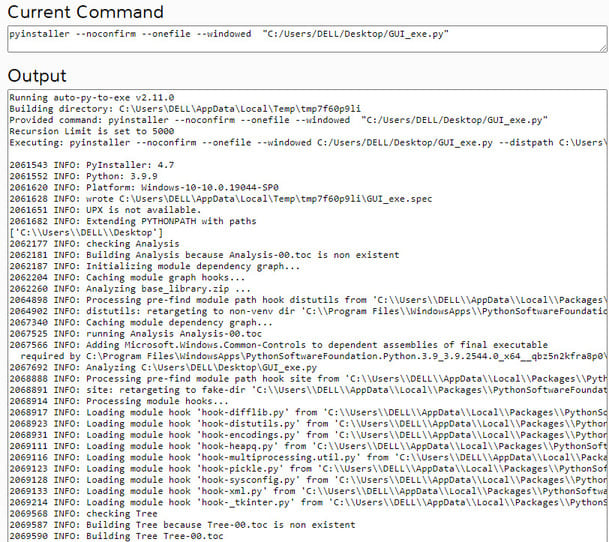Click the 'site: retargeting to fake-dir' line
609x542 pixels.
click(x=308, y=390)
